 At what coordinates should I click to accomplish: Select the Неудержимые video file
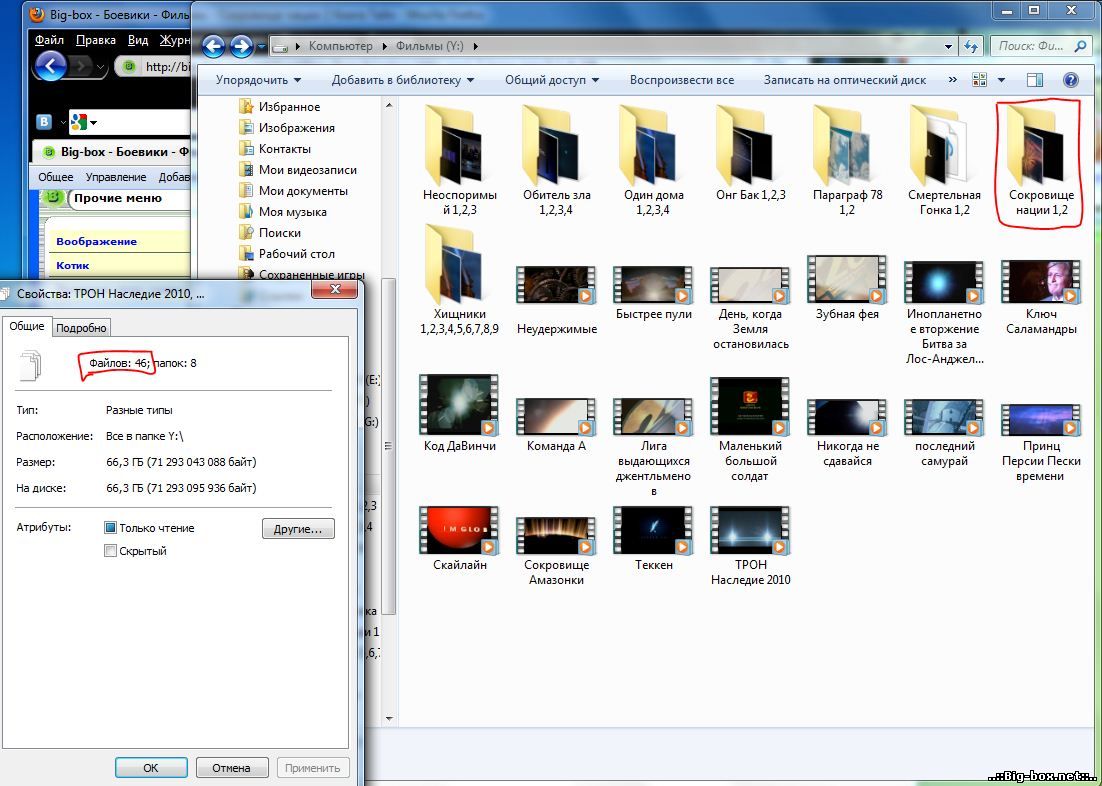[x=557, y=300]
